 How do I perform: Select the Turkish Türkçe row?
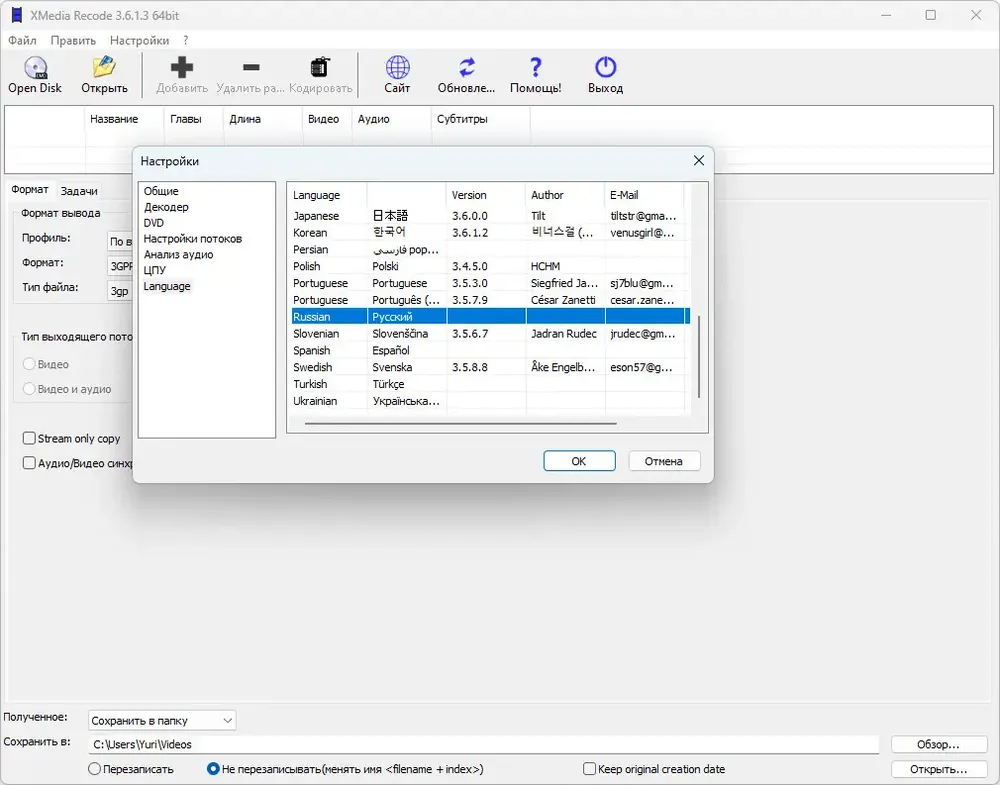pos(490,384)
